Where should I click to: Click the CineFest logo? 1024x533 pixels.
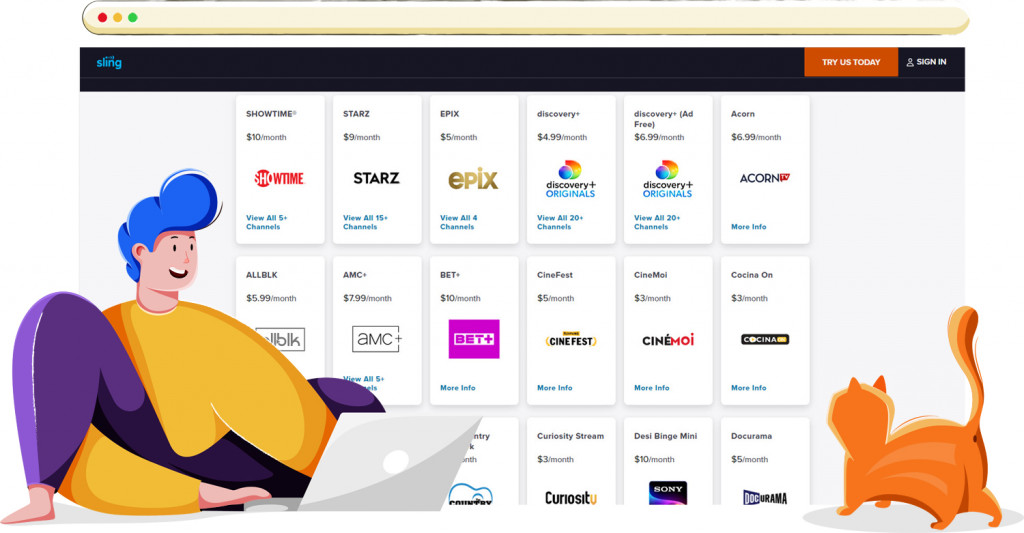click(x=571, y=340)
